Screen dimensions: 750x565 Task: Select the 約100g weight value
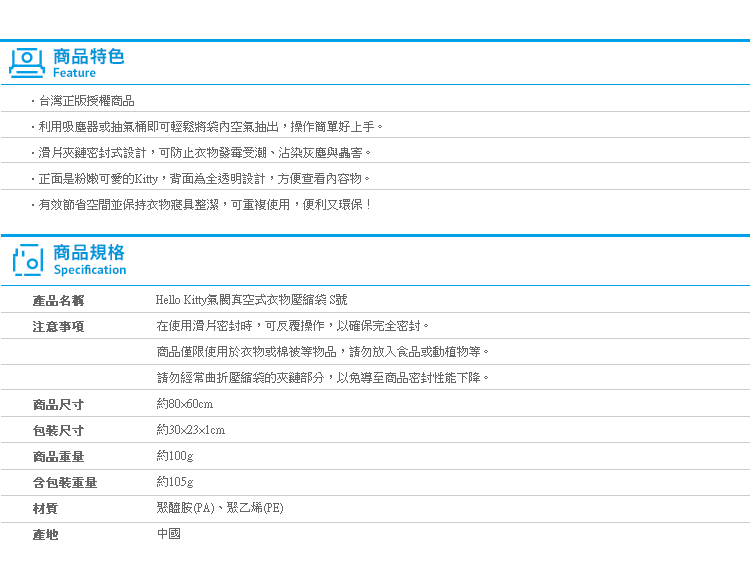[175, 455]
